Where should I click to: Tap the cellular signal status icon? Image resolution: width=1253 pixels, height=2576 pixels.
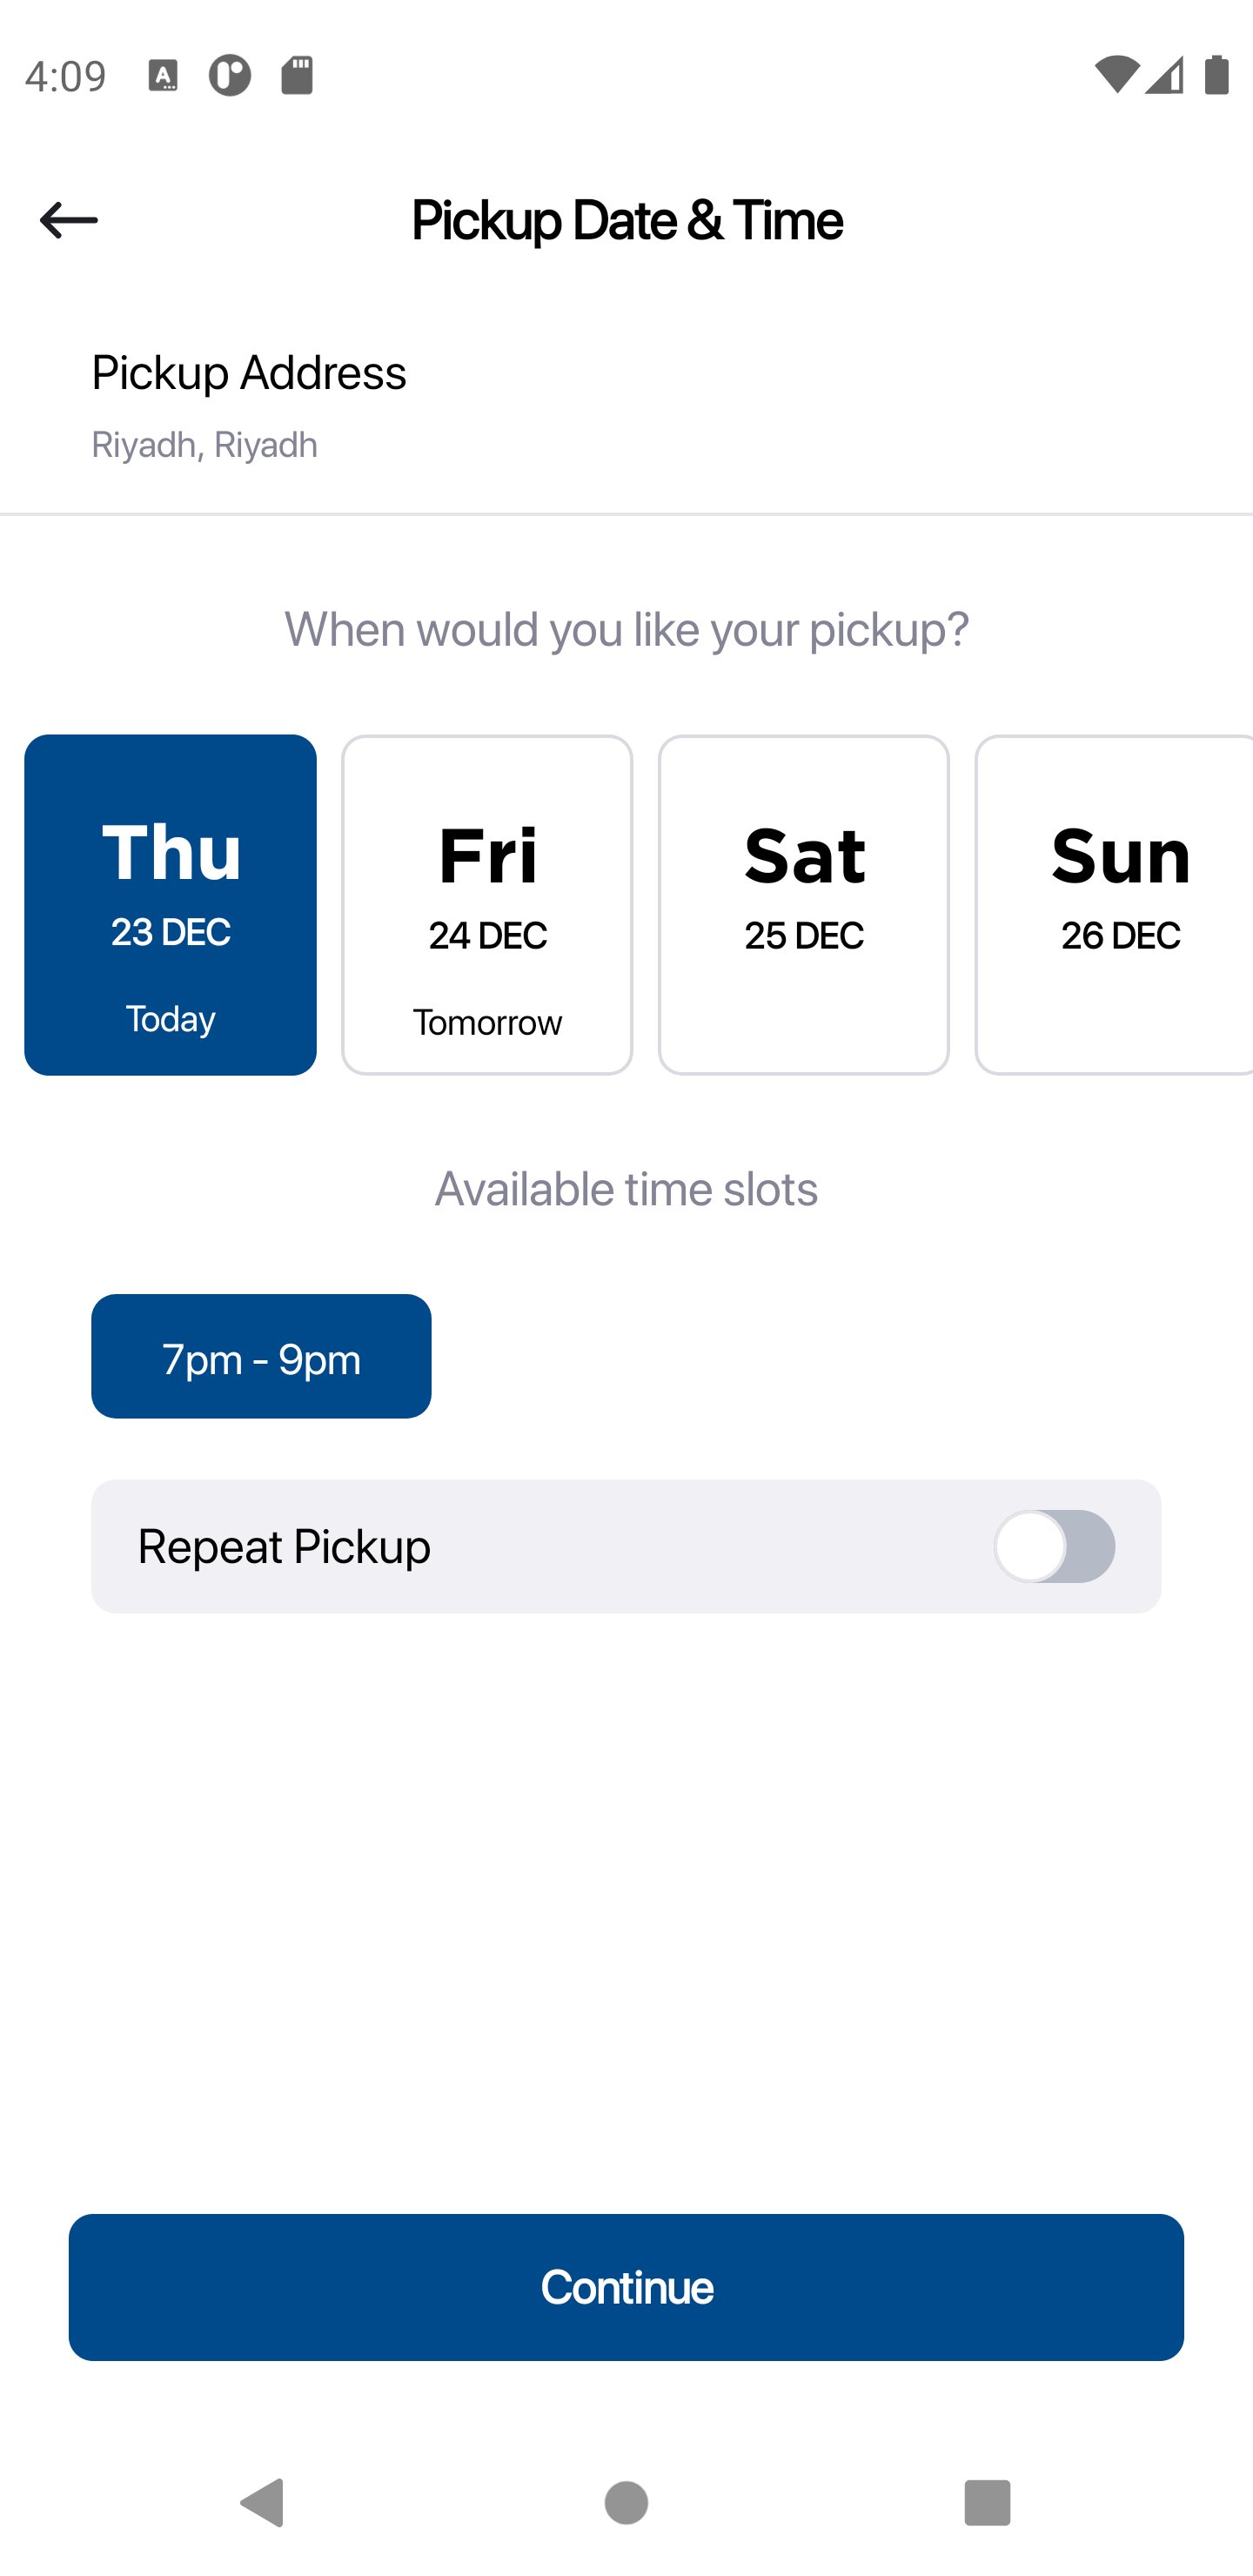click(1165, 75)
